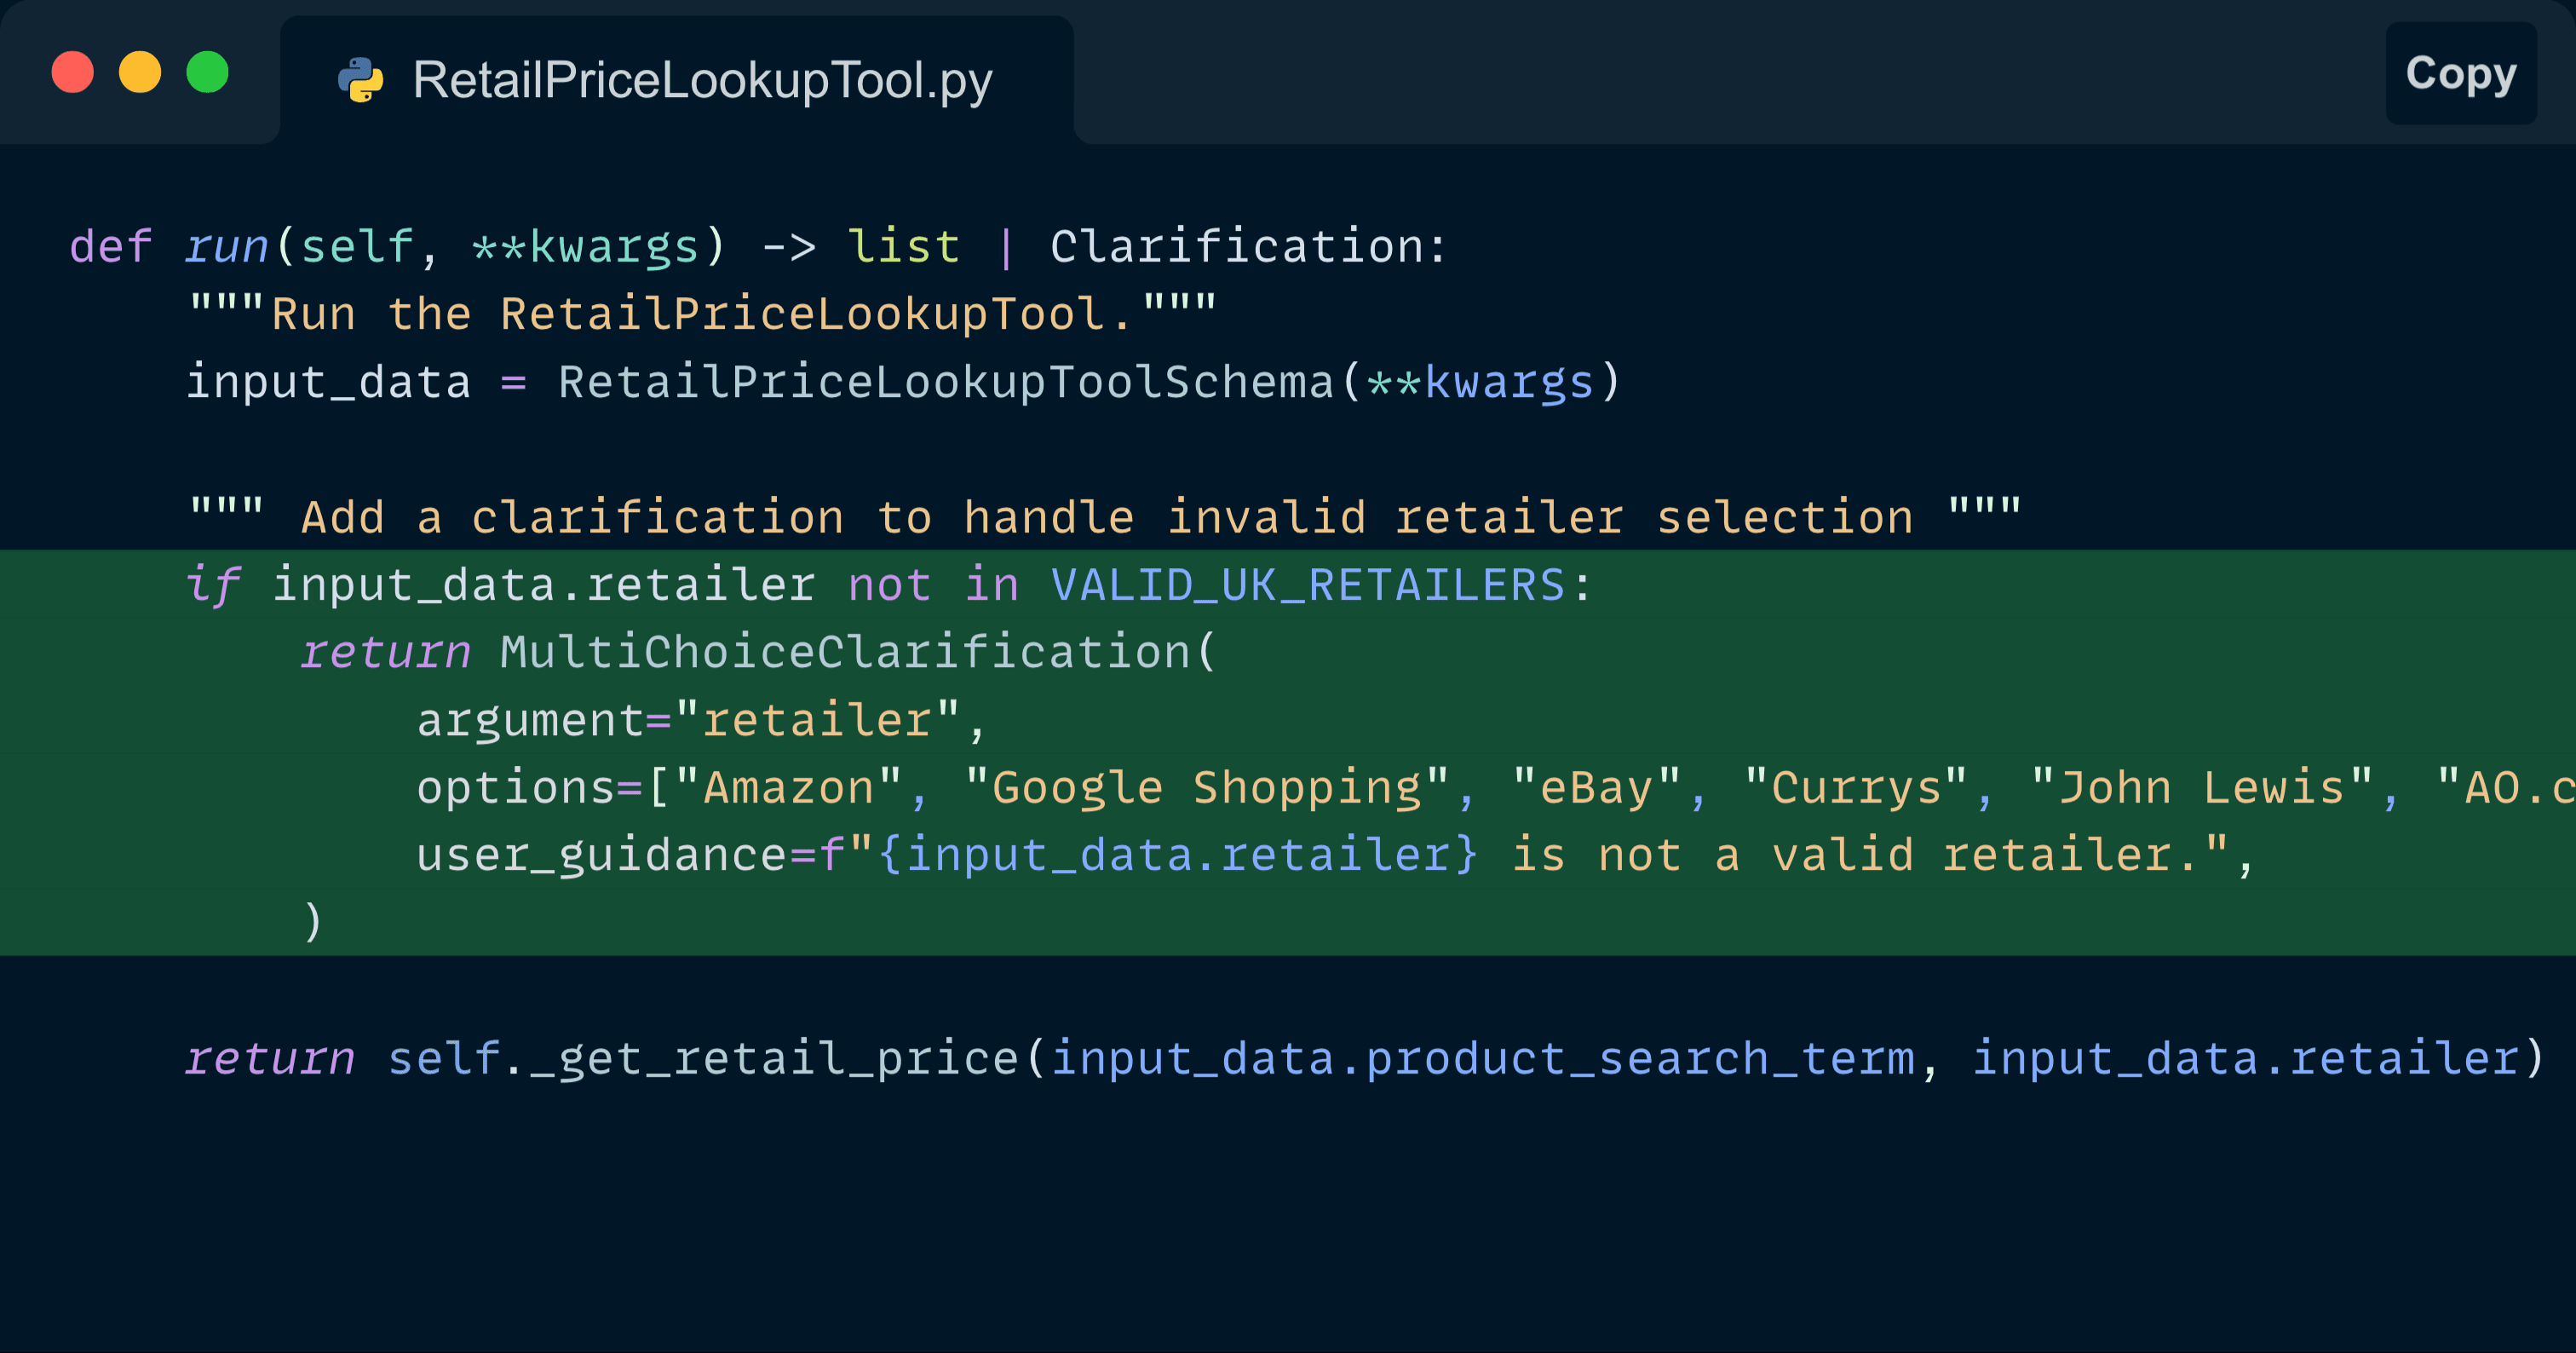Click the "eBay" option string
This screenshot has height=1353, width=2576.
1597,788
